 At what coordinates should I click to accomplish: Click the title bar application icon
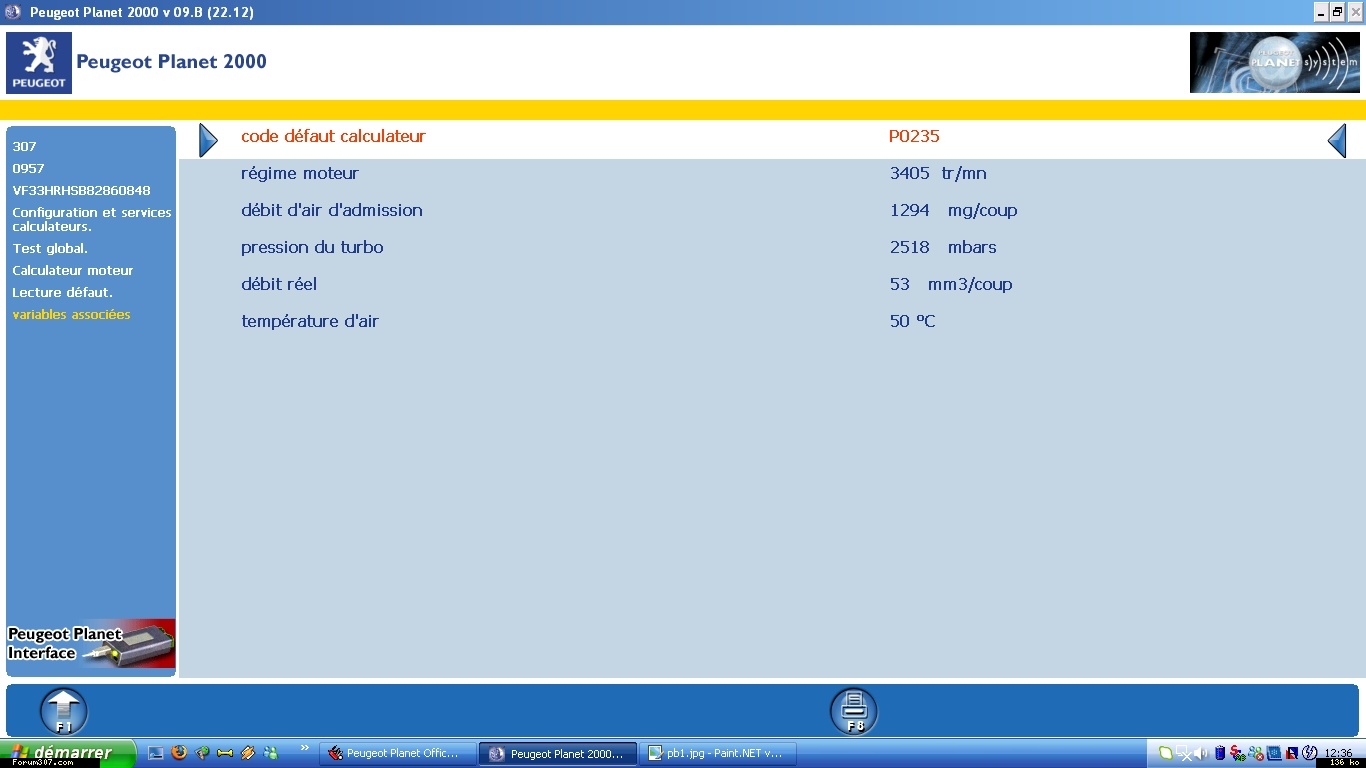coord(12,12)
